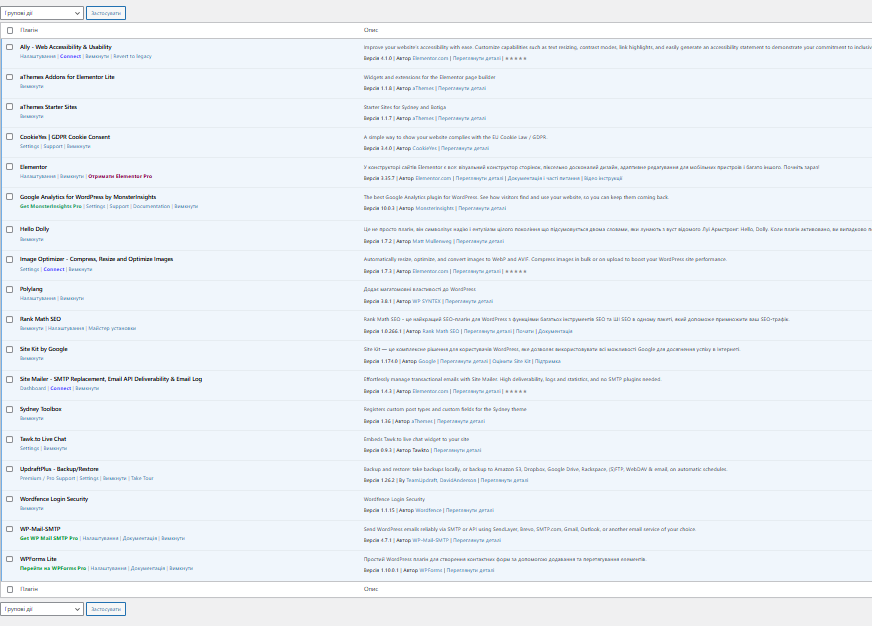Screen dimensions: 872x626
Task: Check the aThemes Addons for Elementor Lite row
Action: pos(9,77)
